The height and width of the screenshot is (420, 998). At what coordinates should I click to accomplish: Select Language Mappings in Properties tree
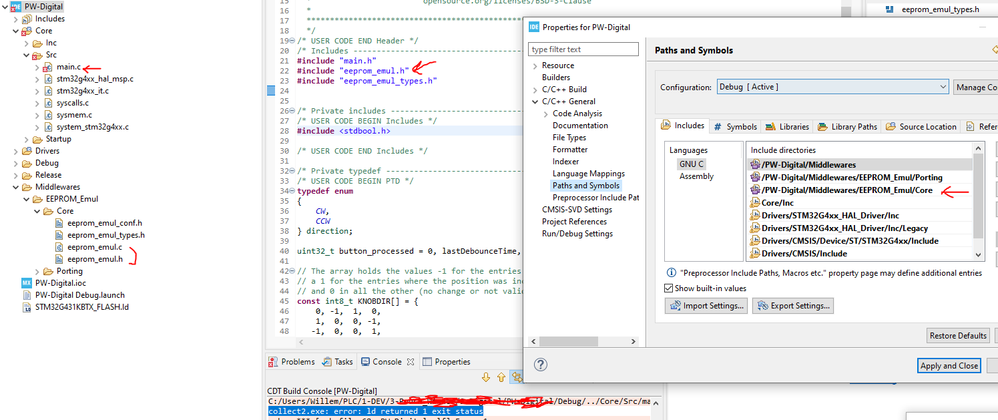588,173
